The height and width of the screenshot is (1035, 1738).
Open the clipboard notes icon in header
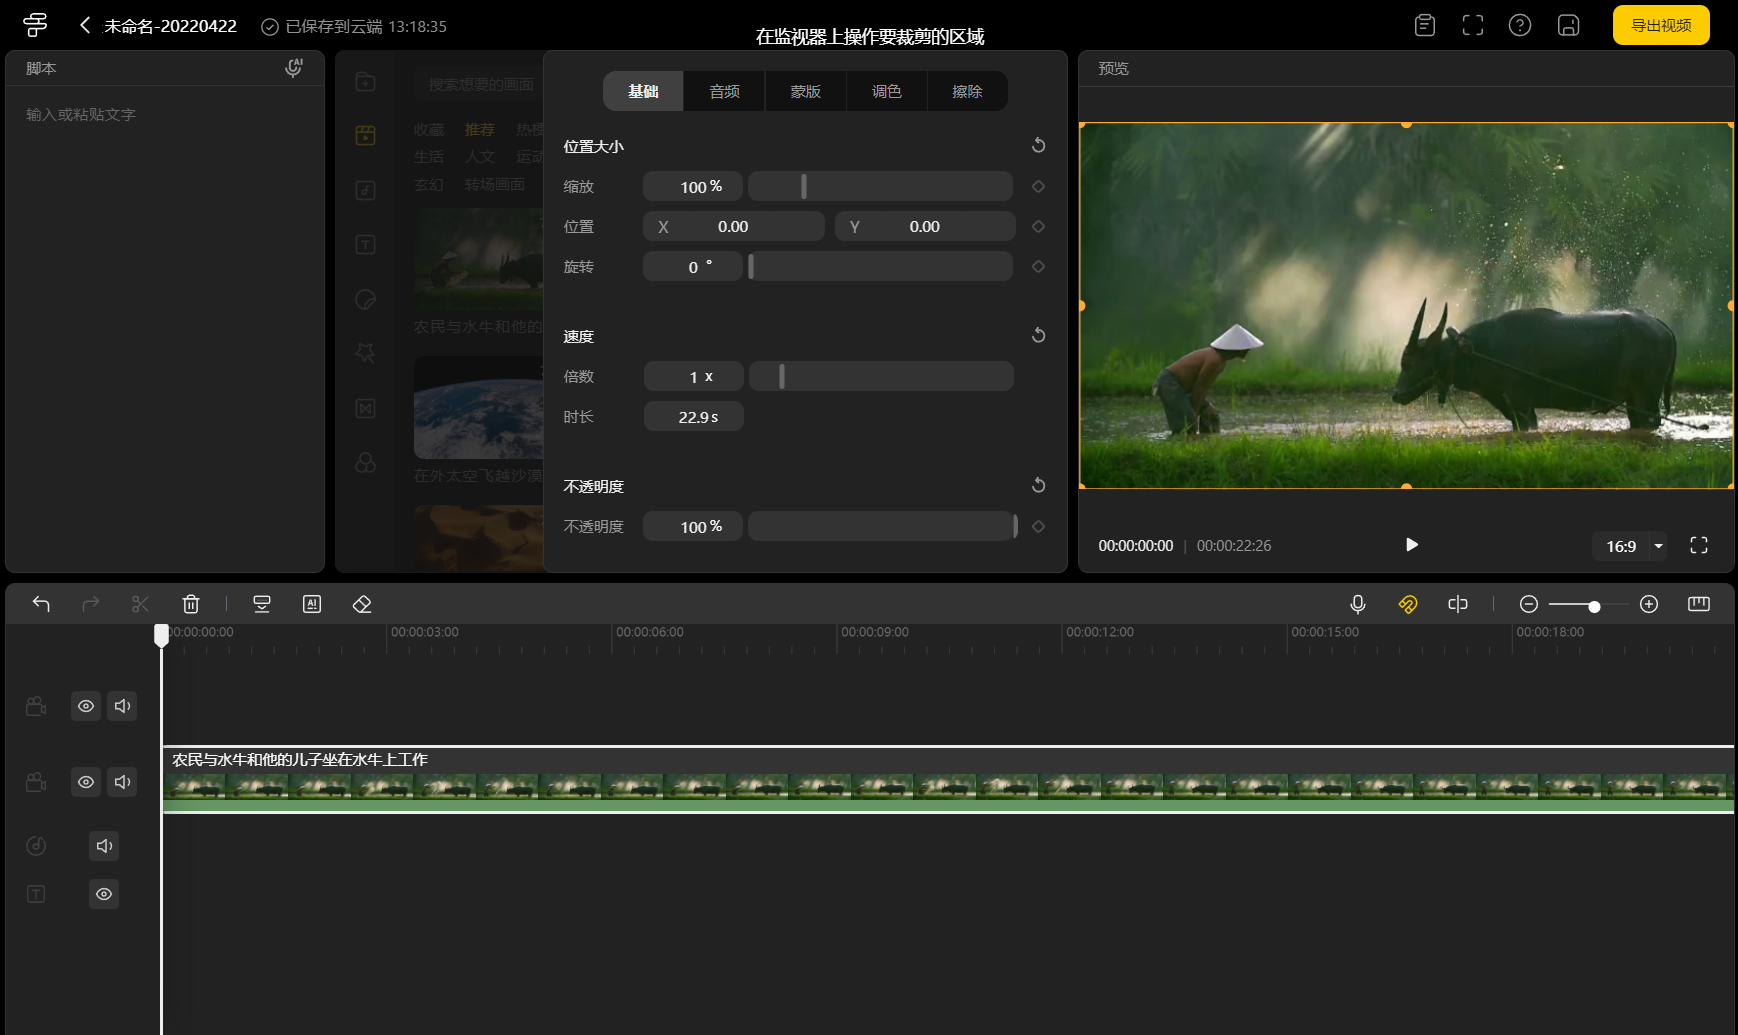(x=1425, y=25)
